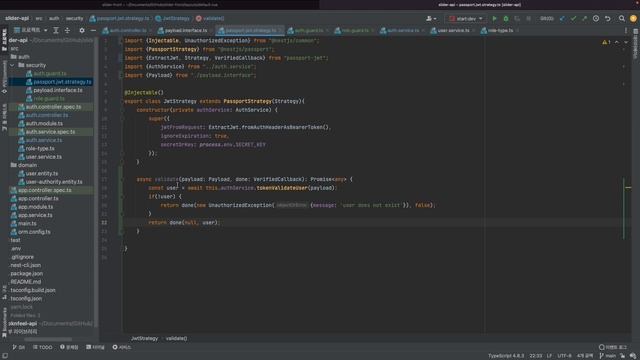Click the green Debug bug icon
640x360 pixels.
click(506, 18)
